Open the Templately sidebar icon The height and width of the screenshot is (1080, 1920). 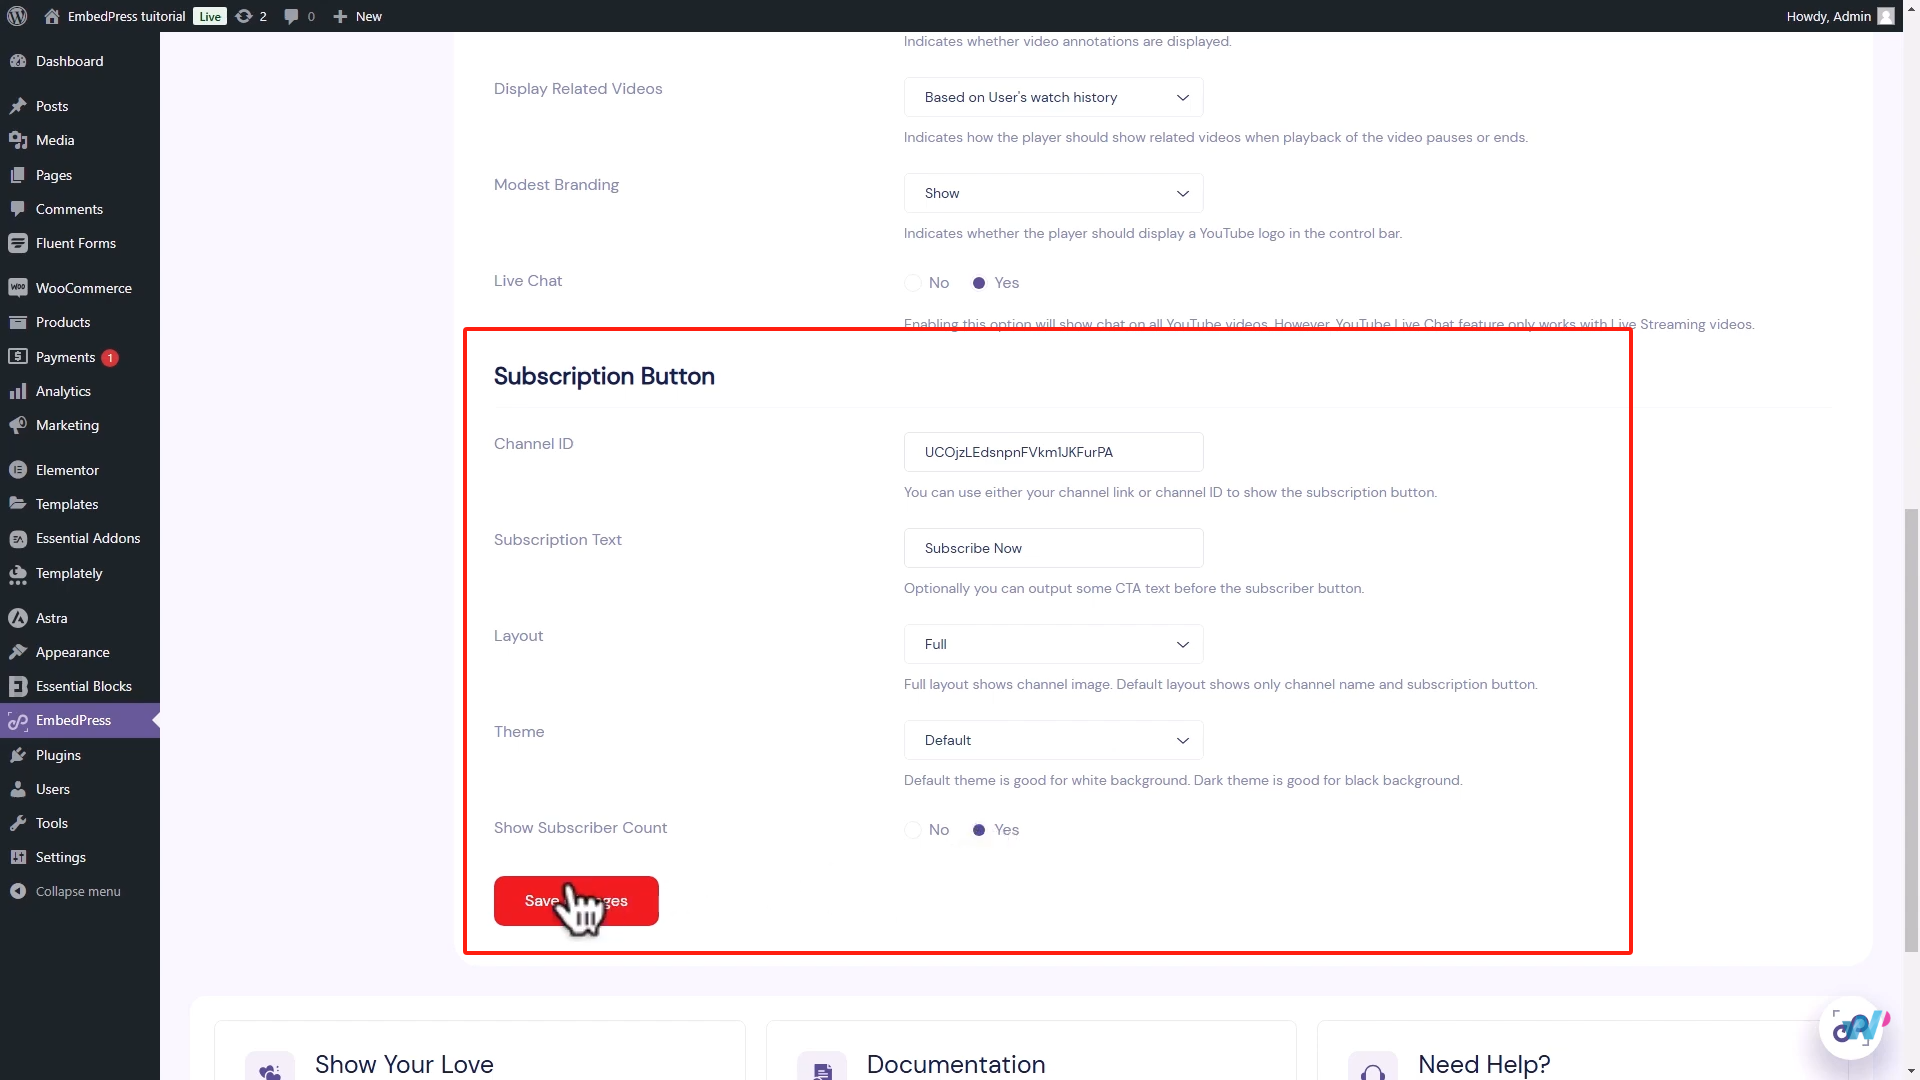pyautogui.click(x=18, y=574)
